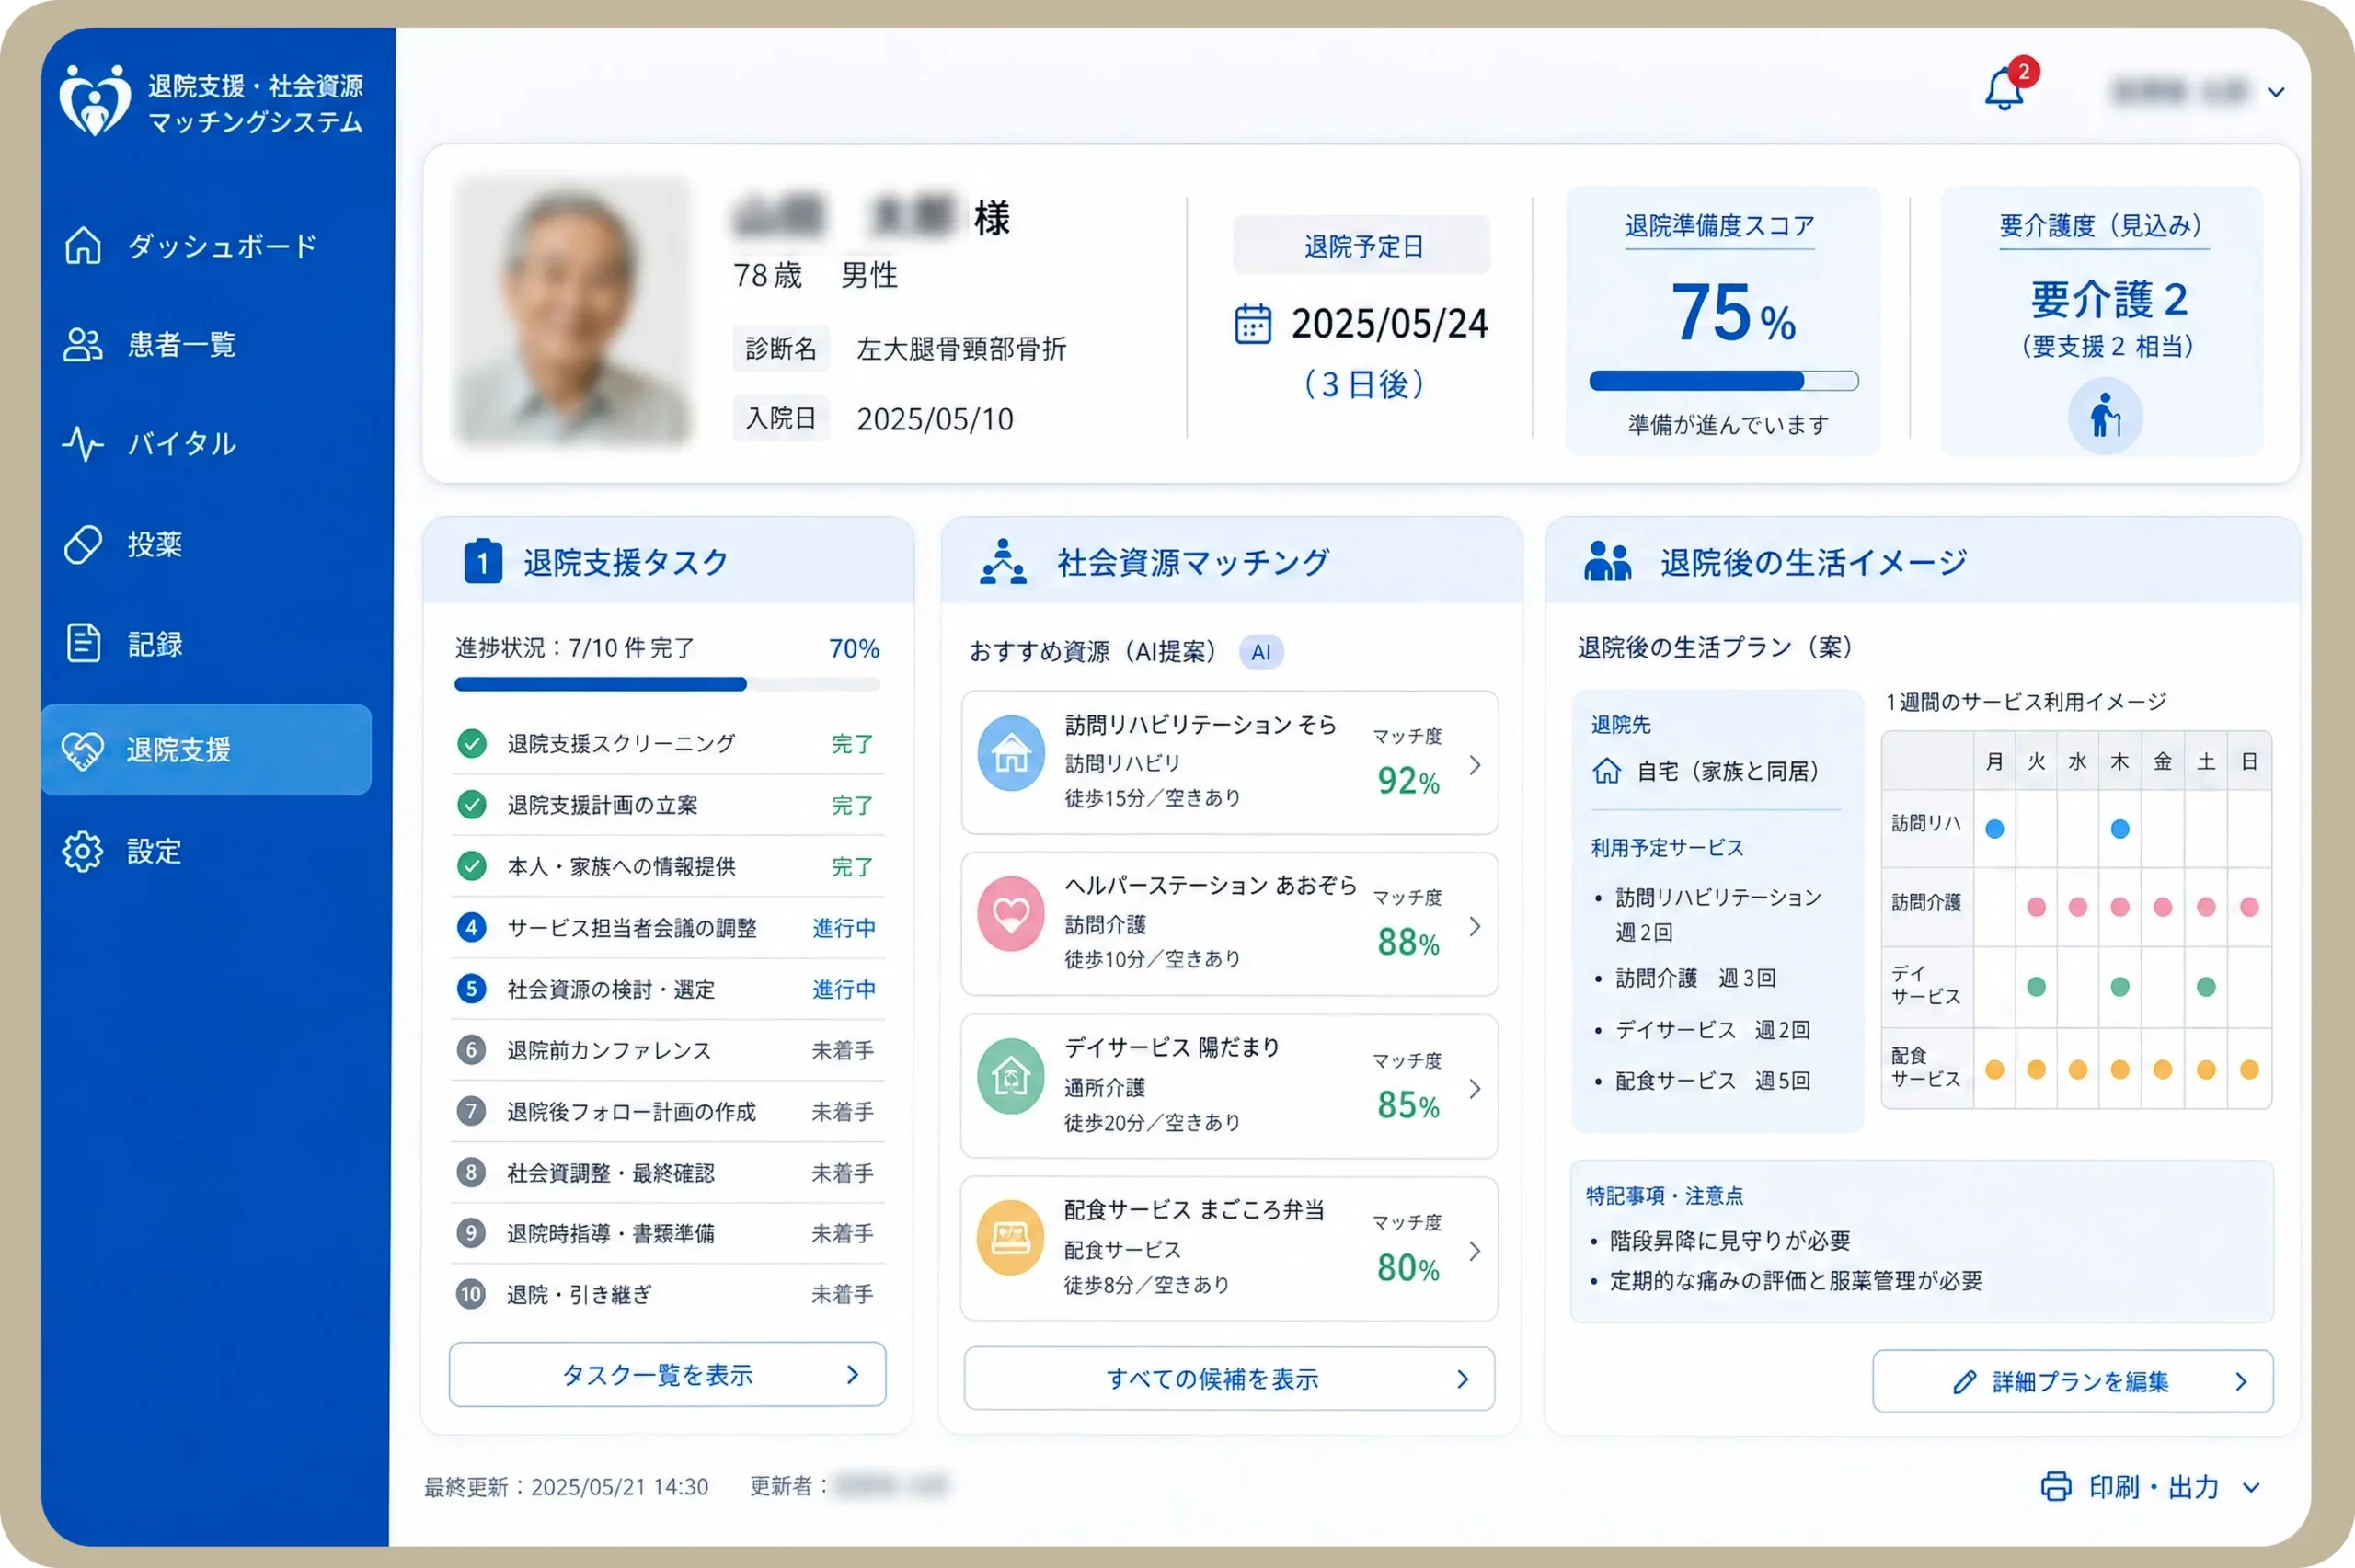Select task 6 退院前カンファレンス
Screen dimensions: 2355x1568
pos(667,1050)
